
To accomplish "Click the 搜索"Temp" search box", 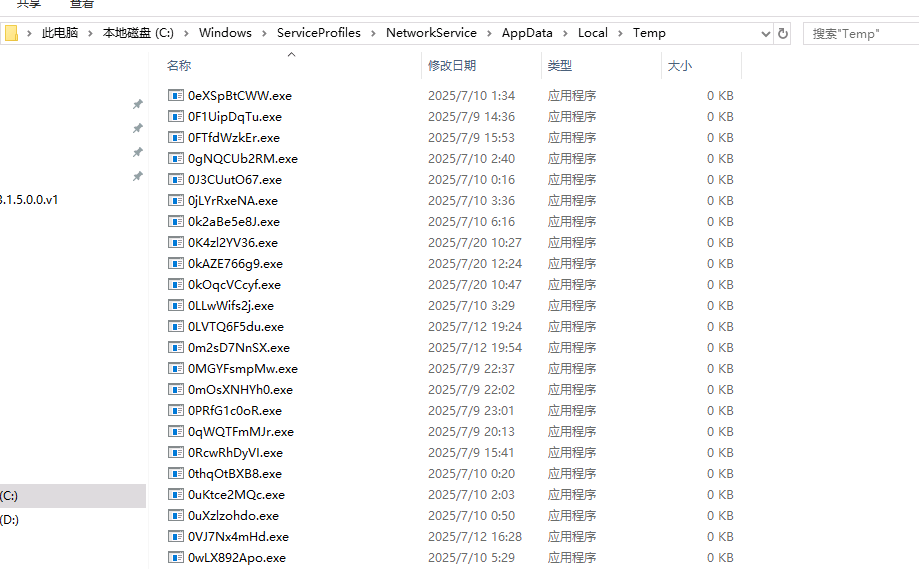I will pos(860,33).
